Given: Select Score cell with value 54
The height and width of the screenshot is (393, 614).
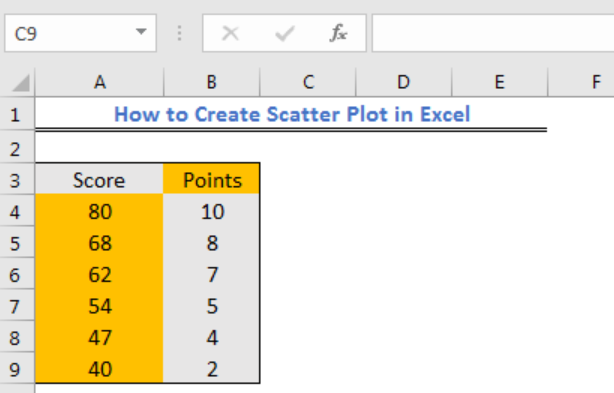Looking at the screenshot, I should 99,305.
